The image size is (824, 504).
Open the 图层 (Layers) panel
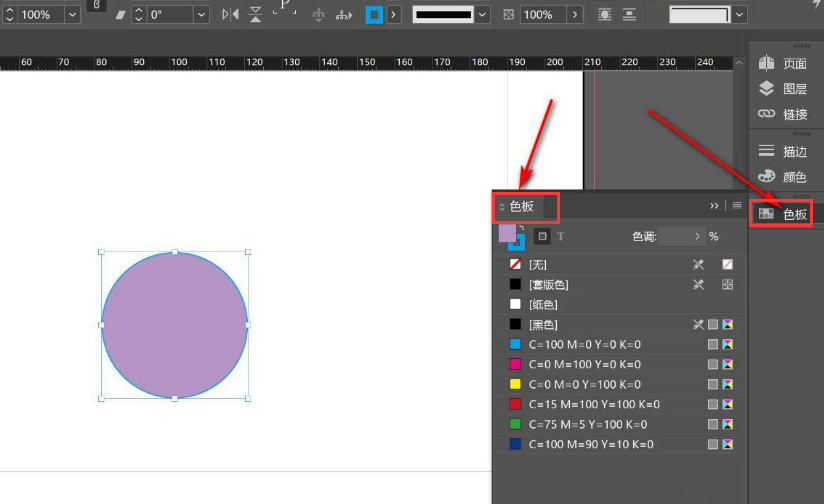pos(782,89)
